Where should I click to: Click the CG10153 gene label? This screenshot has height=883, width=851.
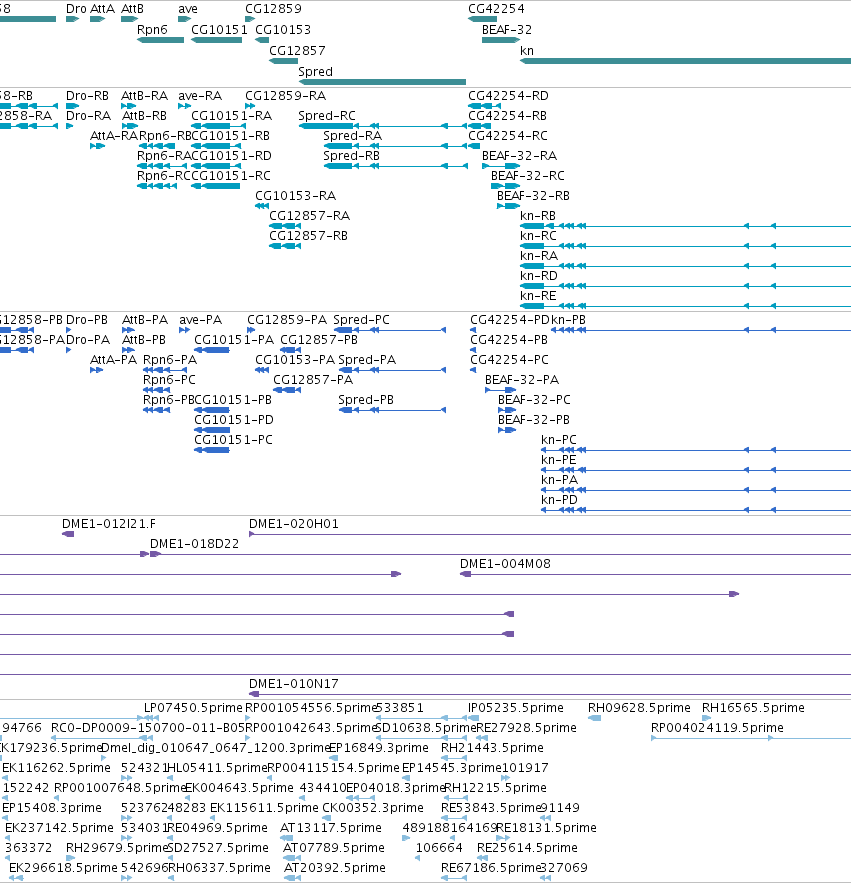(283, 30)
